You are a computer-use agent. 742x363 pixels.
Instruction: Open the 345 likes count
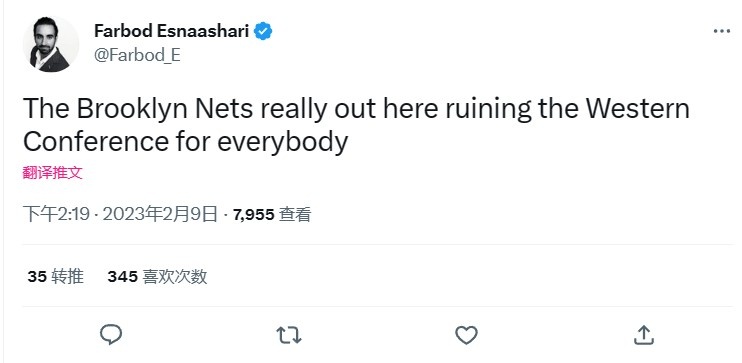point(123,276)
